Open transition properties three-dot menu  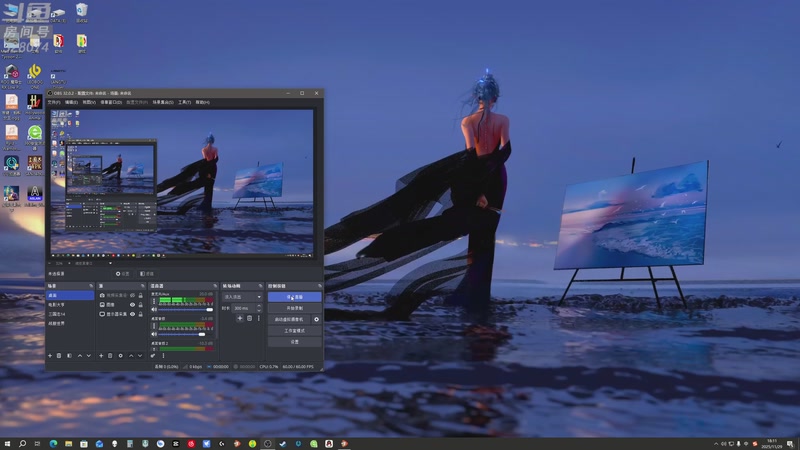pos(259,318)
